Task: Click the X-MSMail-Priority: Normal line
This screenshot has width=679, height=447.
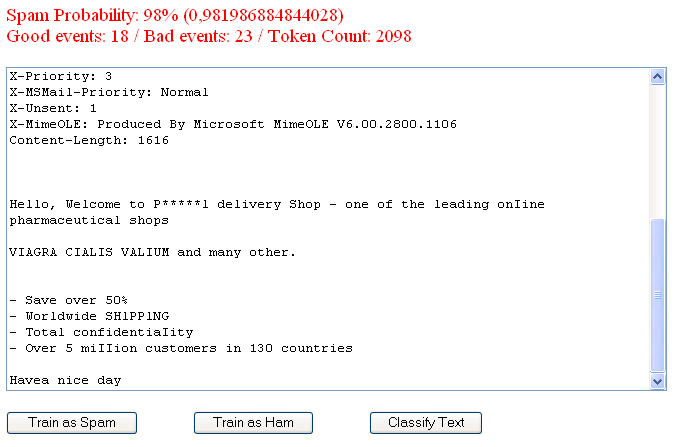Action: 108,92
